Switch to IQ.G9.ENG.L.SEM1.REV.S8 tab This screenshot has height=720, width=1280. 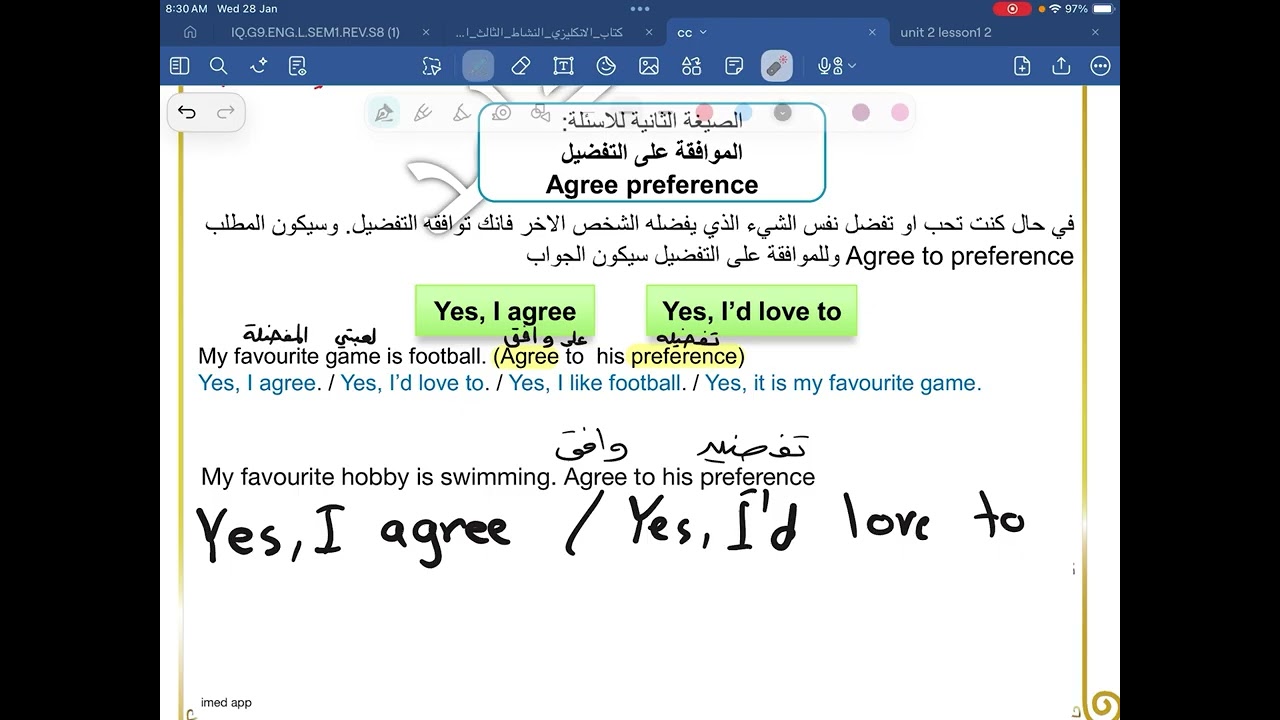315,32
